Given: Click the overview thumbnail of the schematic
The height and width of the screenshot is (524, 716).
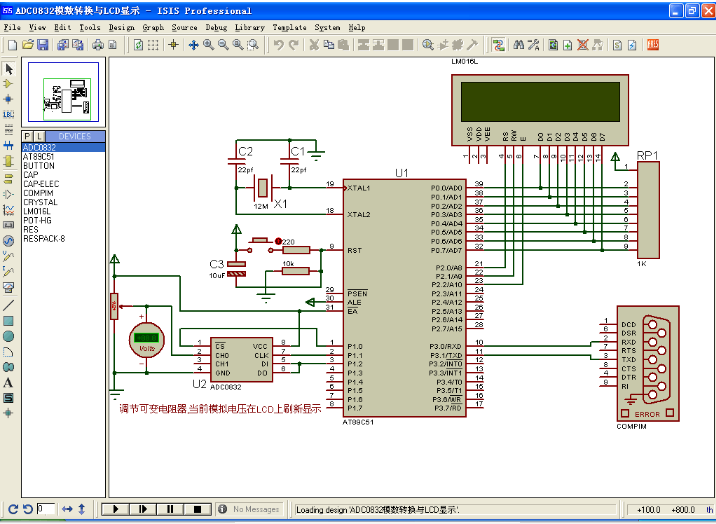Looking at the screenshot, I should pos(63,92).
